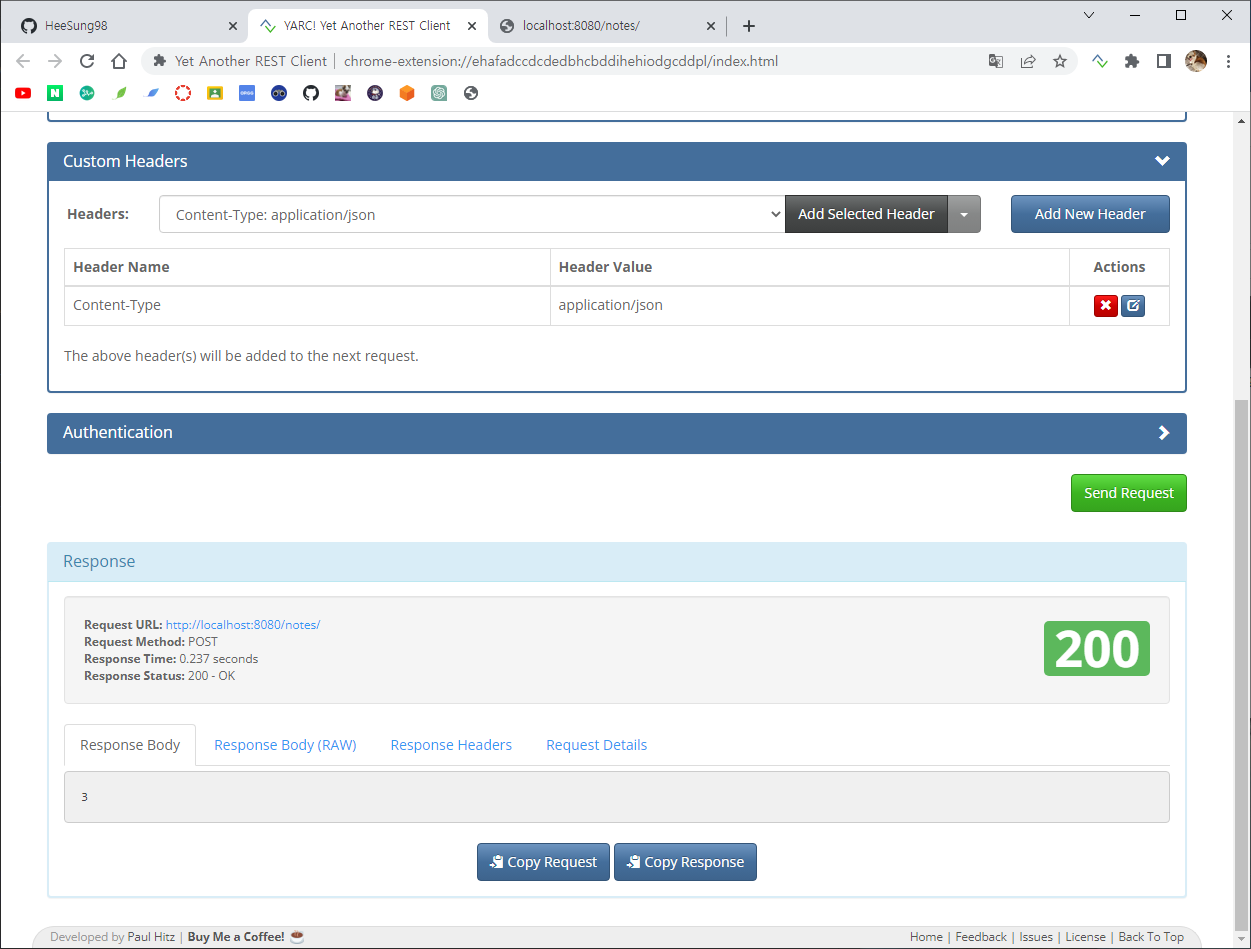Open the red dashed circle bookmark
This screenshot has width=1251, height=949.
(183, 93)
